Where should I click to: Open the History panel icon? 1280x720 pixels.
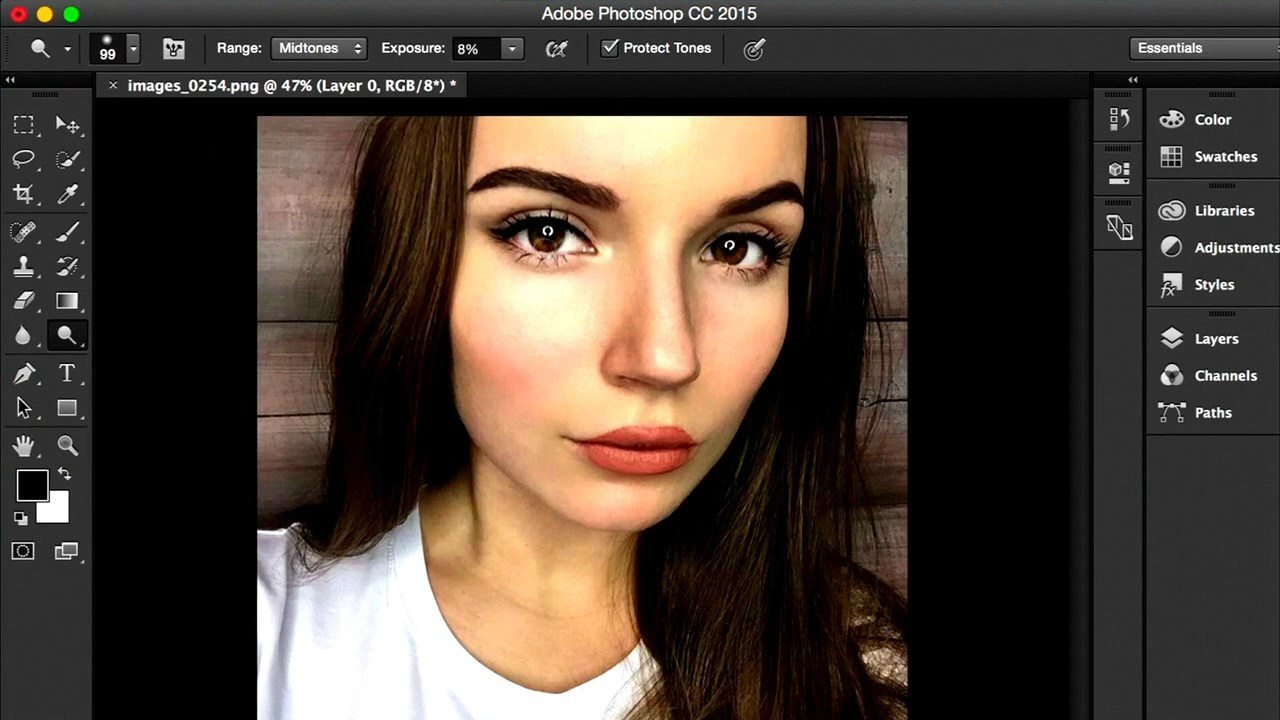click(1119, 119)
